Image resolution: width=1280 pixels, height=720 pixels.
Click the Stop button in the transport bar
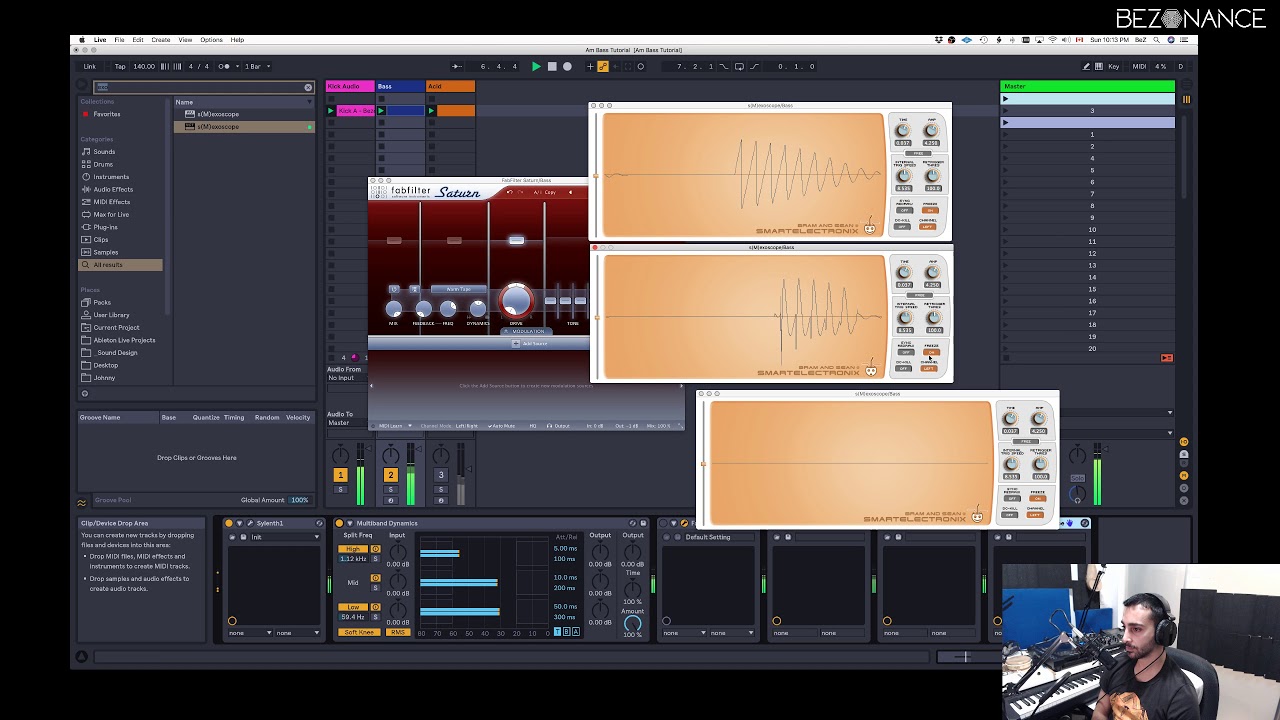(x=552, y=66)
